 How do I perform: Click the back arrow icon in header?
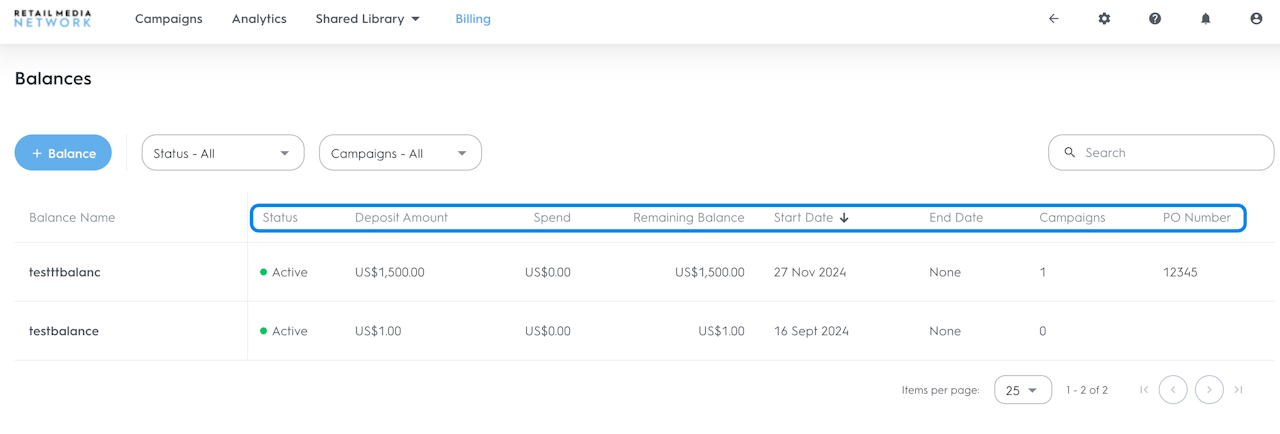point(1053,19)
